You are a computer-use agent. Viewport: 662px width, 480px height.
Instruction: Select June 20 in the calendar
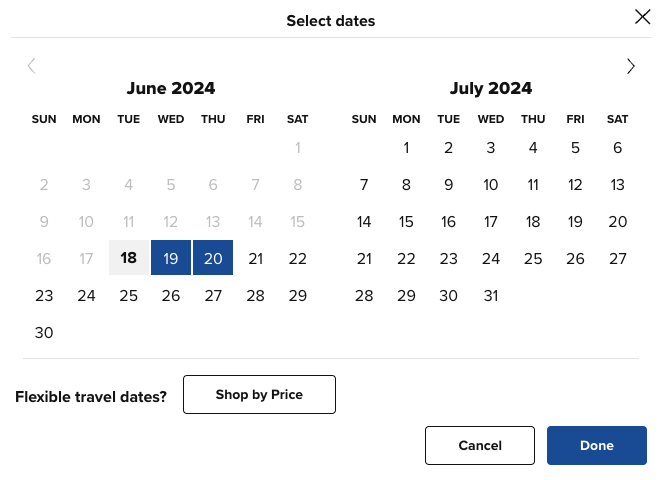[213, 258]
